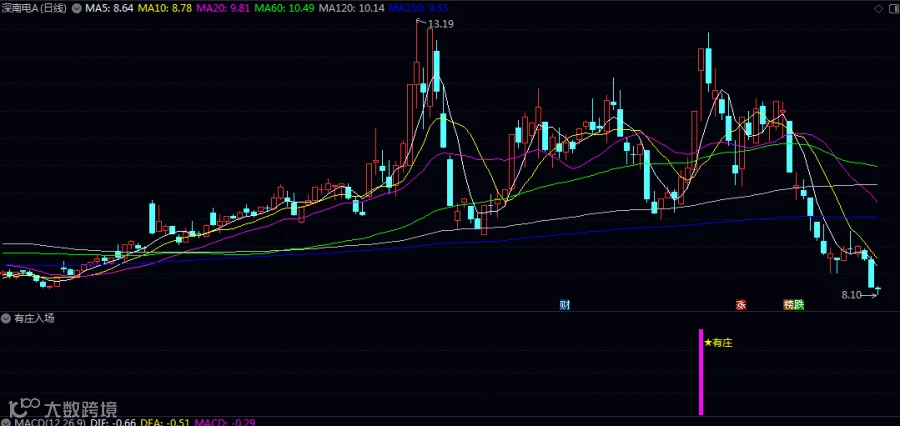Collapse the 有庄入场 indicator panel arrow

coord(6,318)
